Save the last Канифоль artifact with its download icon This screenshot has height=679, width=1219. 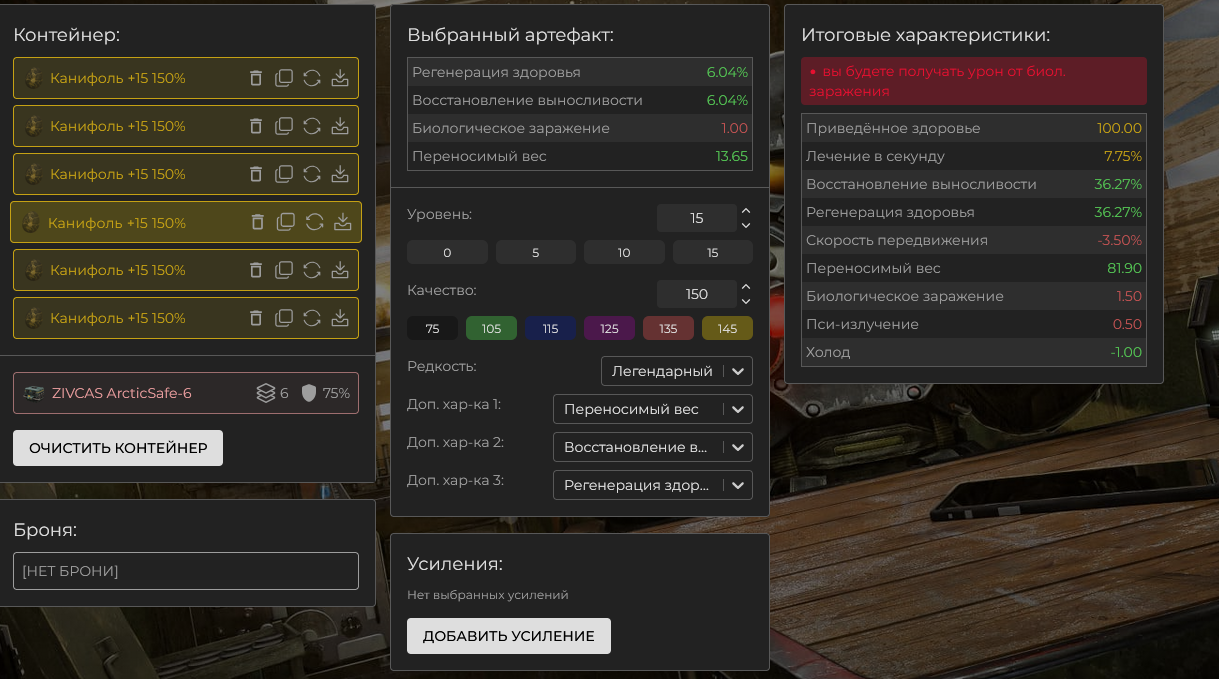tap(340, 318)
